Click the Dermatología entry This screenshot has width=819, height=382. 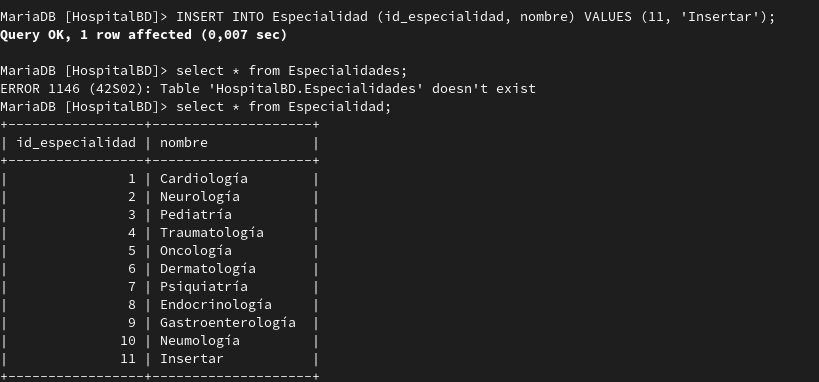click(208, 269)
